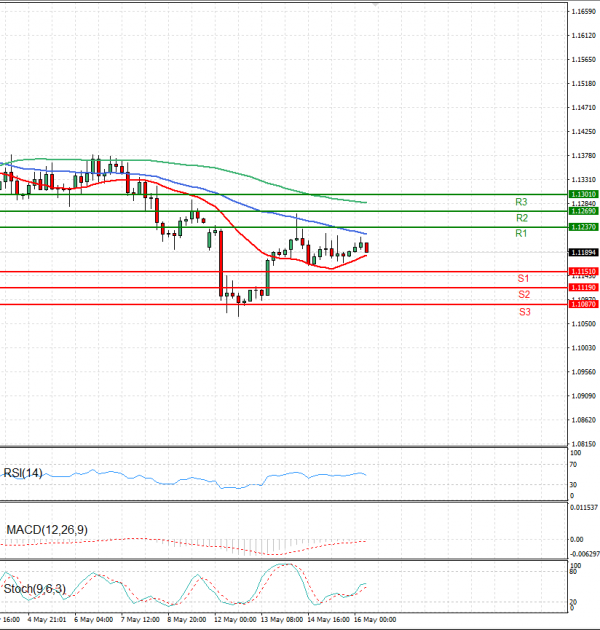Click the 1.11190 S2 price label

pyautogui.click(x=584, y=288)
